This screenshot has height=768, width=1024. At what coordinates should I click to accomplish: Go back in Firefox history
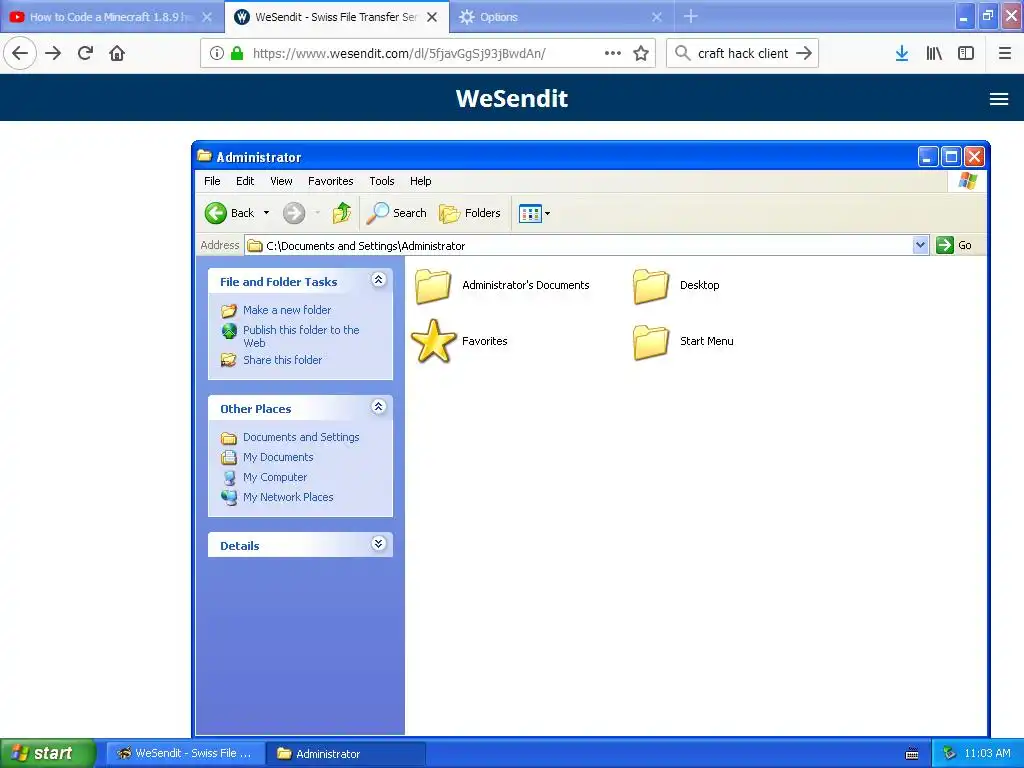click(20, 53)
